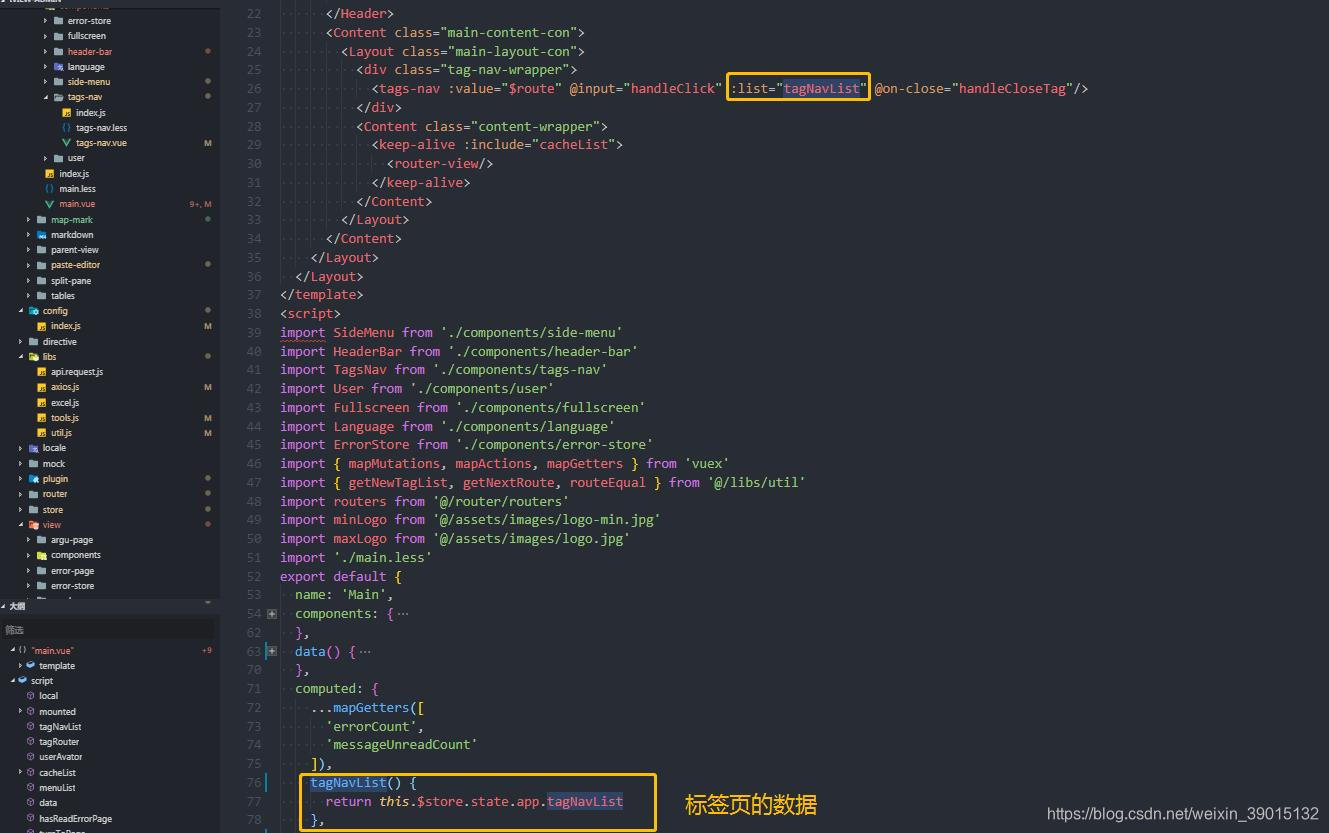
Task: Expand the header-bar folder arrow
Action: click(x=45, y=52)
